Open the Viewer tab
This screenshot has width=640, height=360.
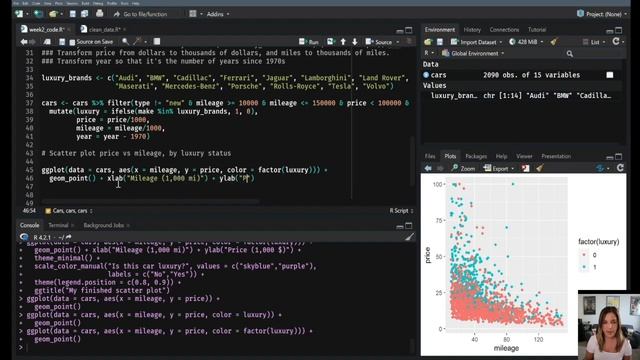tap(524, 156)
